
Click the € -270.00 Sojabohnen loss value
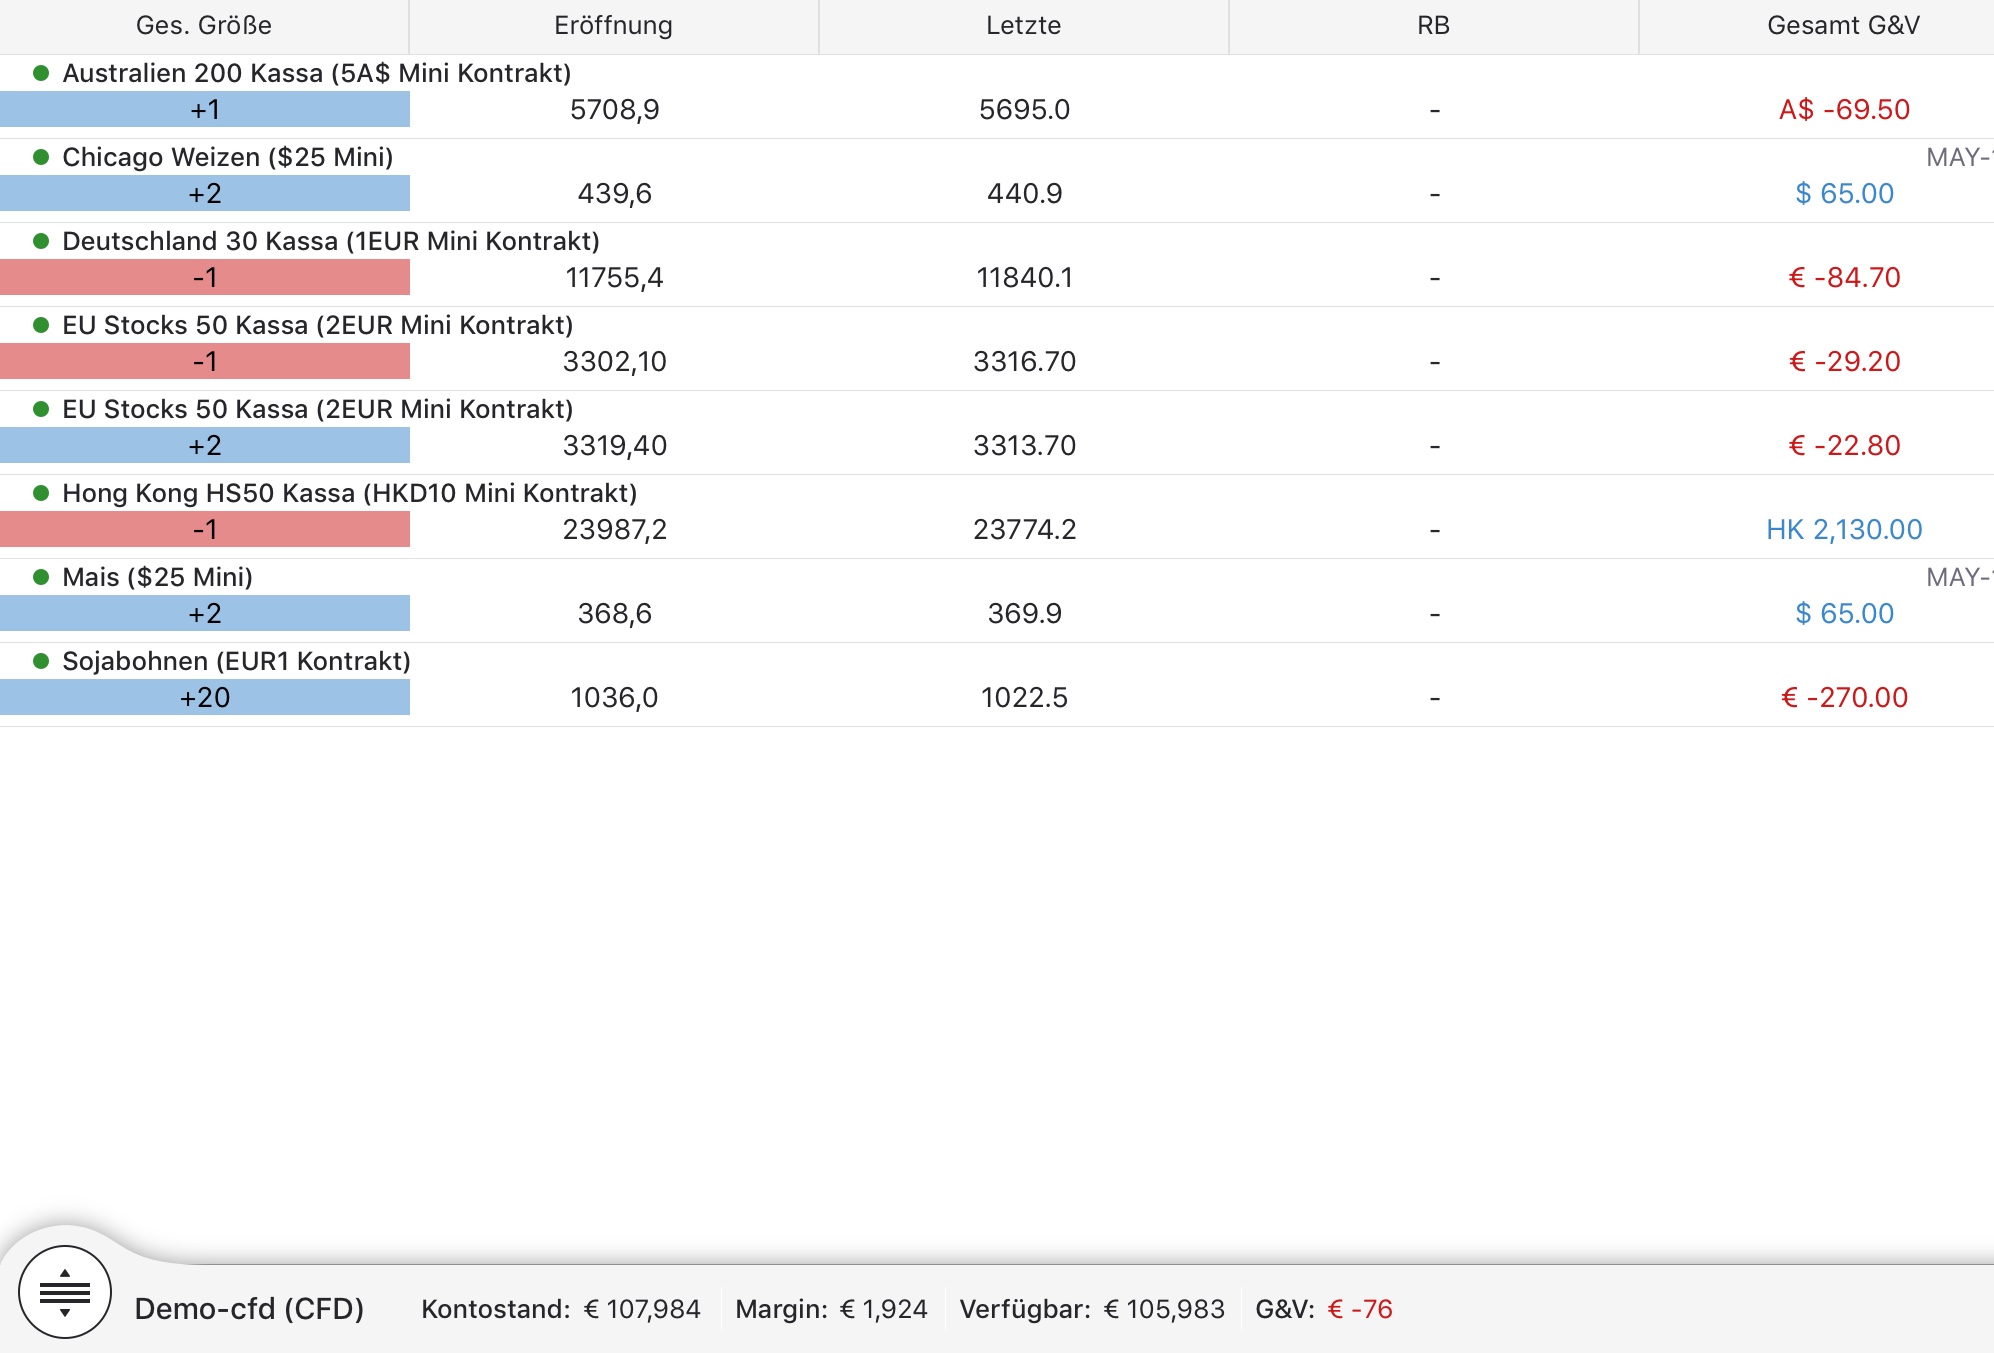(1844, 697)
